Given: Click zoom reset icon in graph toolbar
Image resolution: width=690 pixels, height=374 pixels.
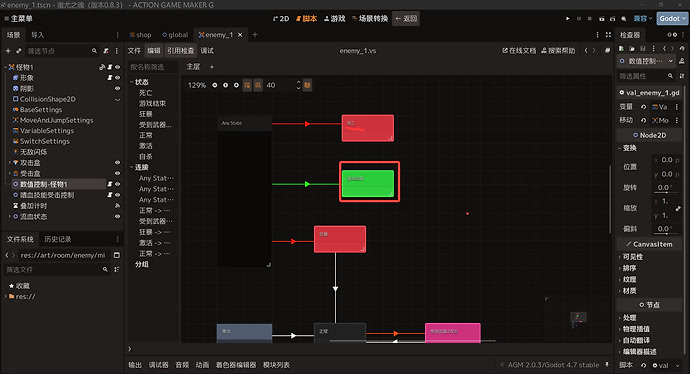Looking at the screenshot, I should [x=225, y=85].
